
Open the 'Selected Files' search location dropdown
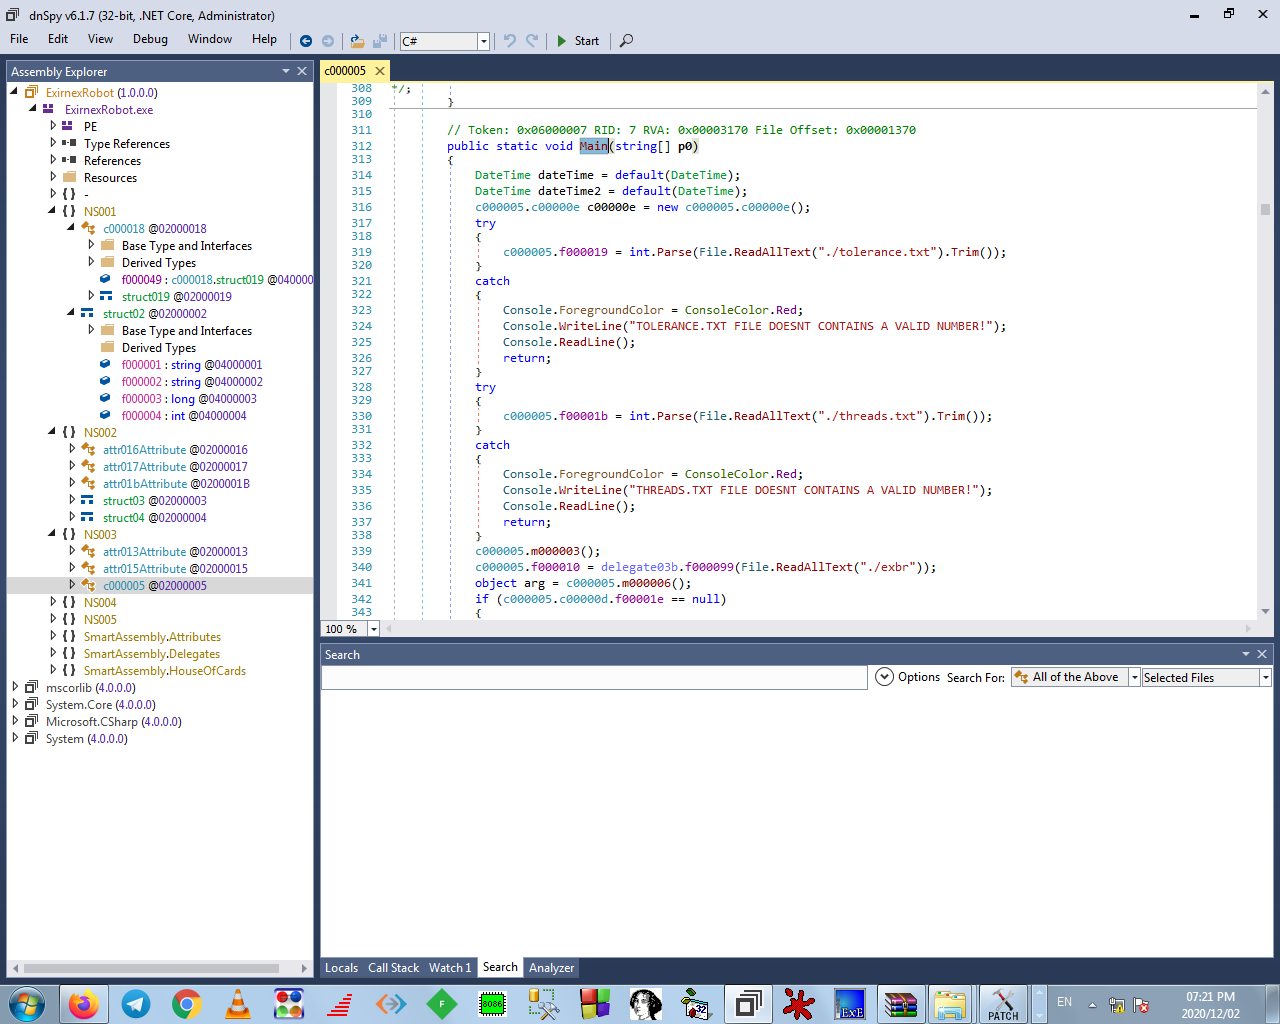pyautogui.click(x=1265, y=678)
